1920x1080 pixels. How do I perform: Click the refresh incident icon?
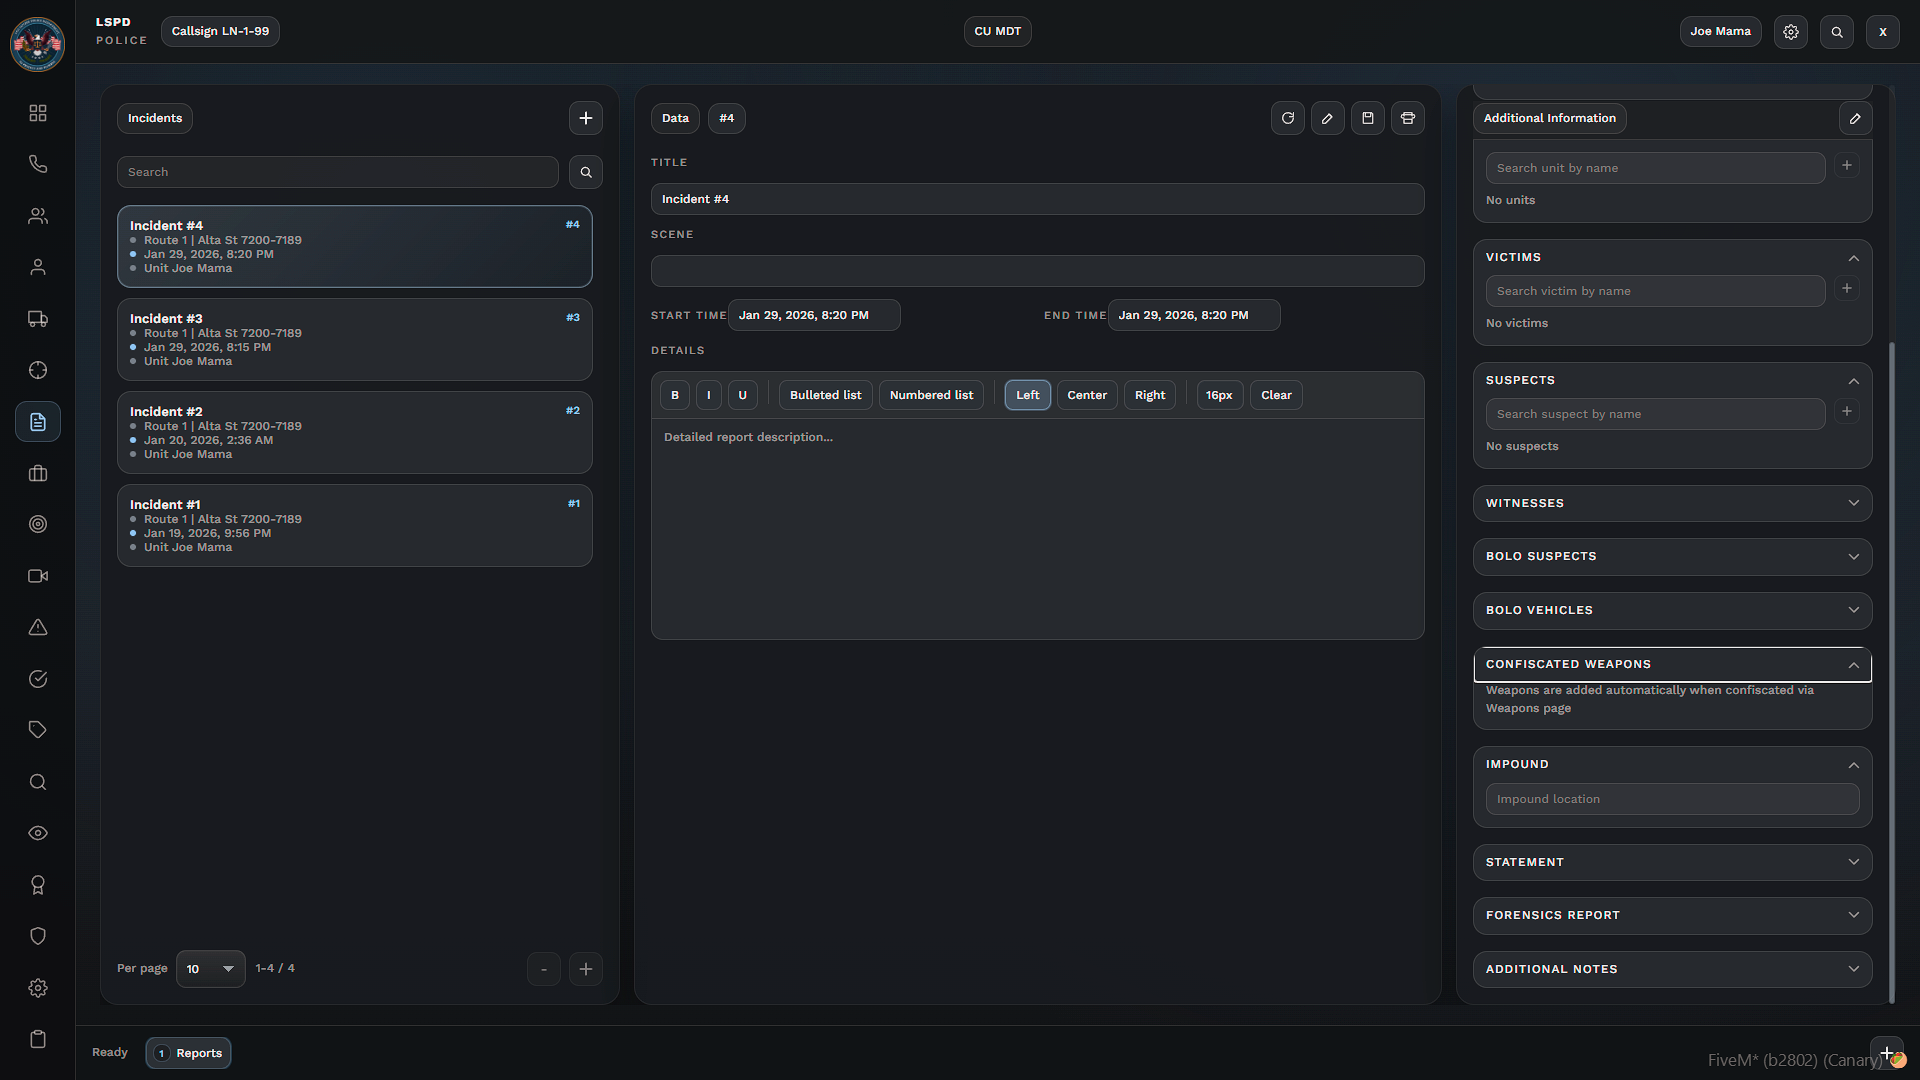[x=1288, y=118]
